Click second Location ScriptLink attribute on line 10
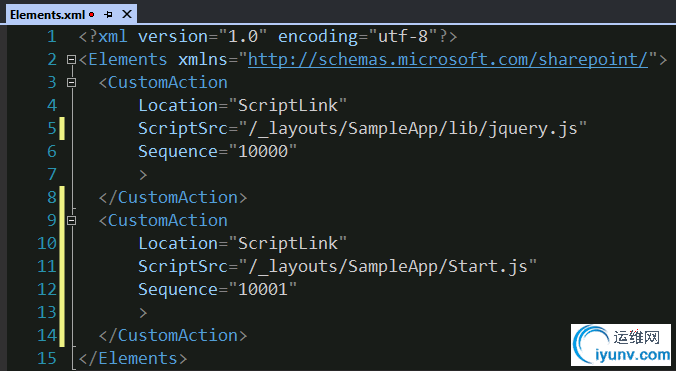Image resolution: width=676 pixels, height=371 pixels. (x=242, y=243)
